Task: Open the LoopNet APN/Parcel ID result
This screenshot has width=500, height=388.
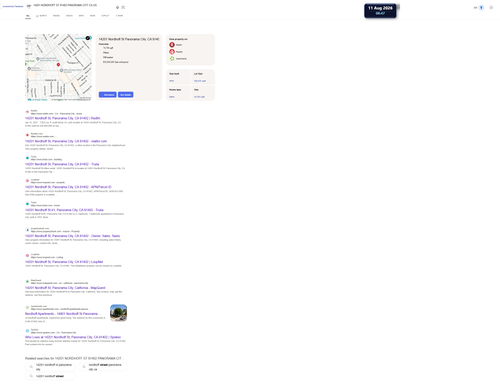Action: [x=68, y=187]
